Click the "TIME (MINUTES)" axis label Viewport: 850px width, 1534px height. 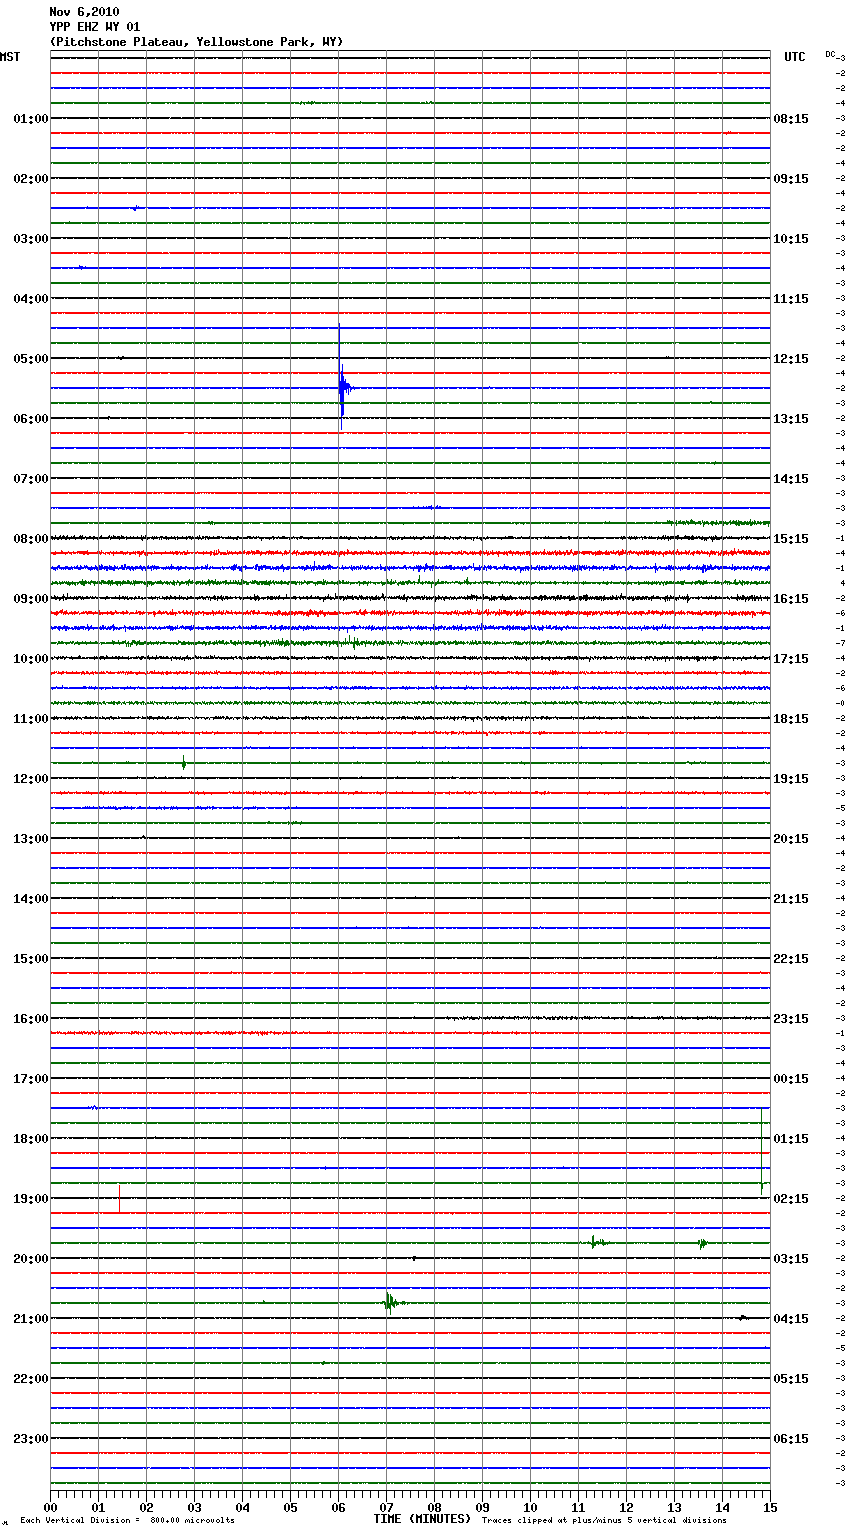point(422,1519)
